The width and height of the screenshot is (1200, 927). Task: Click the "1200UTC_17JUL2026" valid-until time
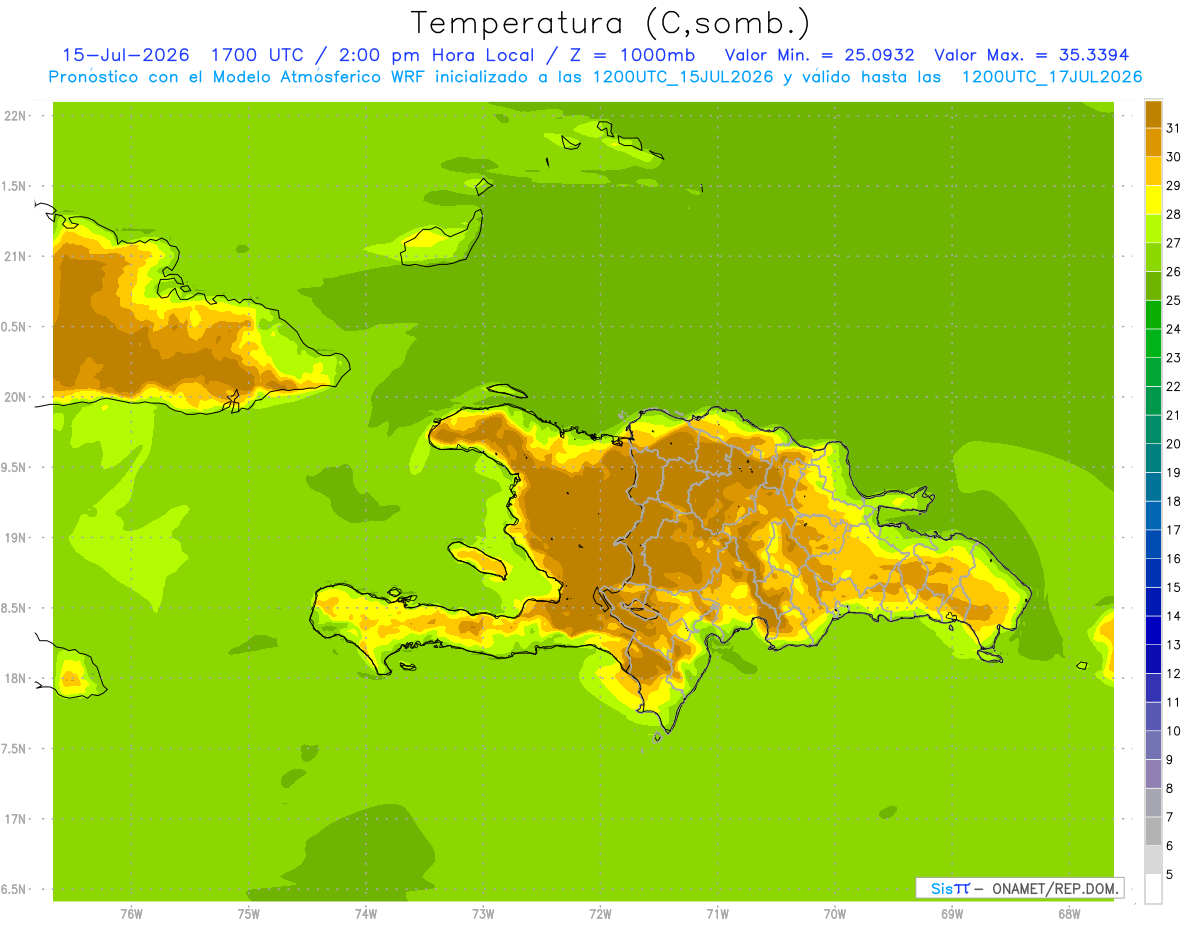coord(1051,77)
